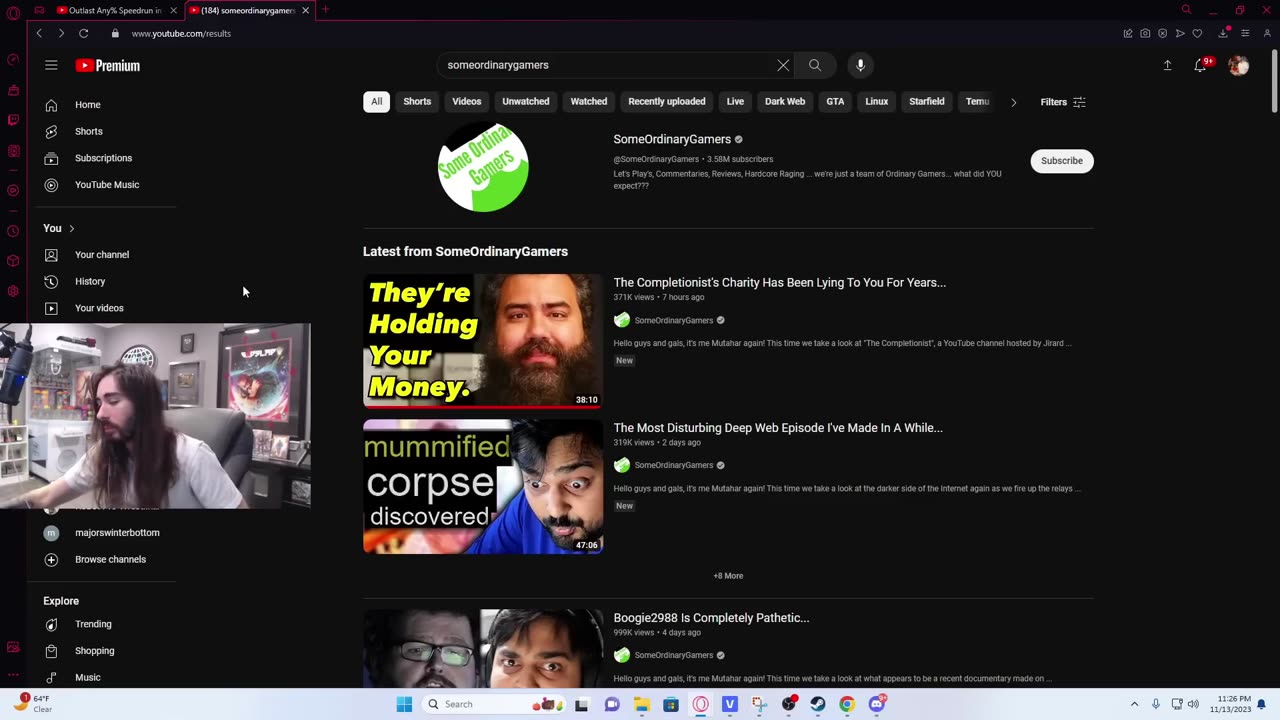Open the browser downloads icon
The width and height of the screenshot is (1280, 720).
pyautogui.click(x=1223, y=33)
